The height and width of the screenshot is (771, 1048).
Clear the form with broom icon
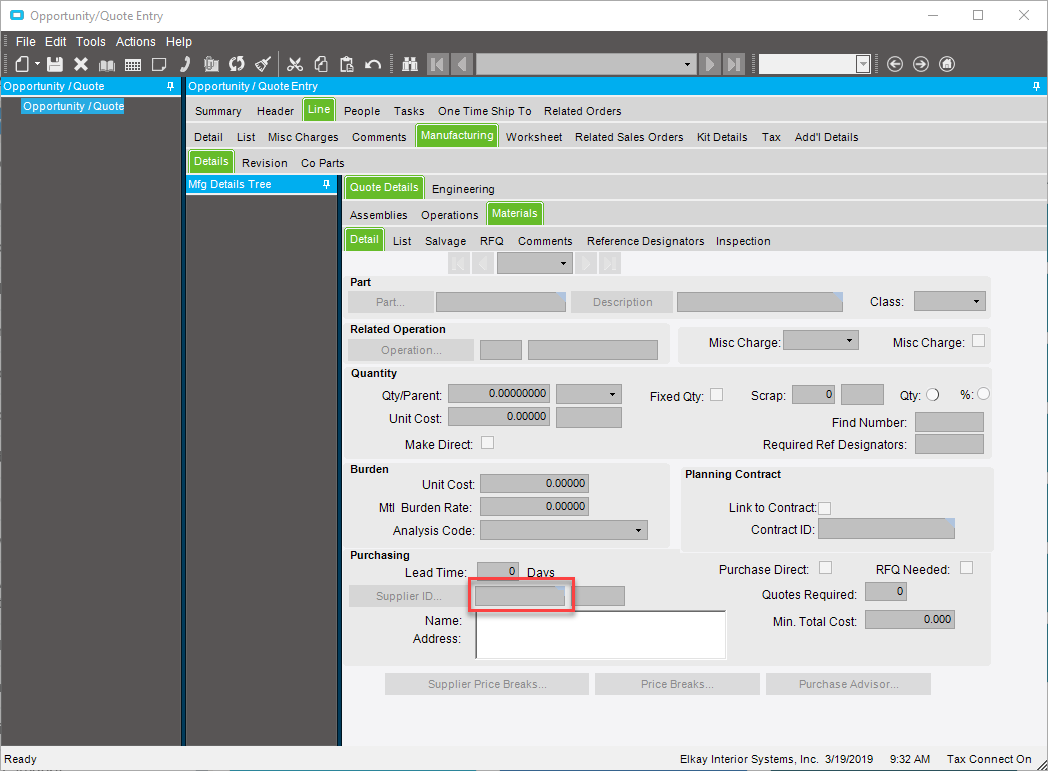pos(263,64)
